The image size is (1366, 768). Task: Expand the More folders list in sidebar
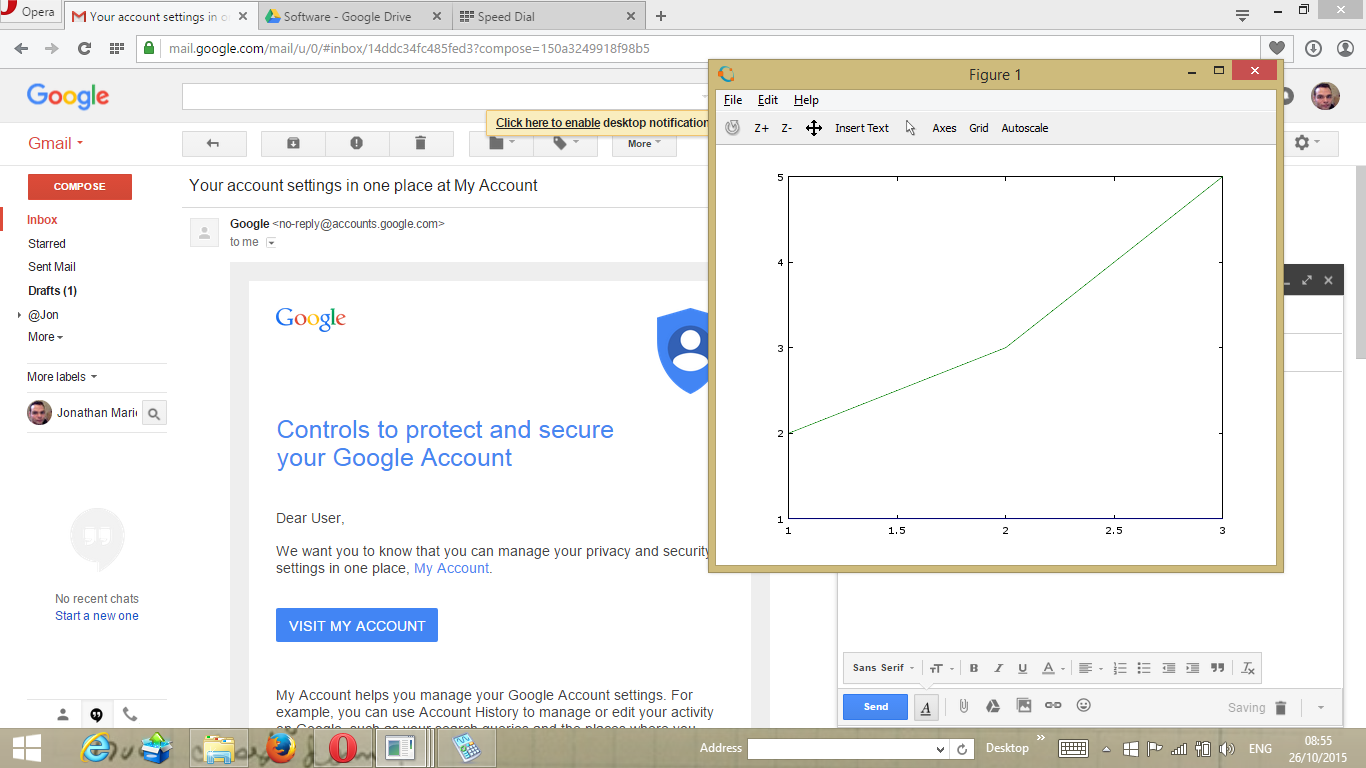point(45,337)
